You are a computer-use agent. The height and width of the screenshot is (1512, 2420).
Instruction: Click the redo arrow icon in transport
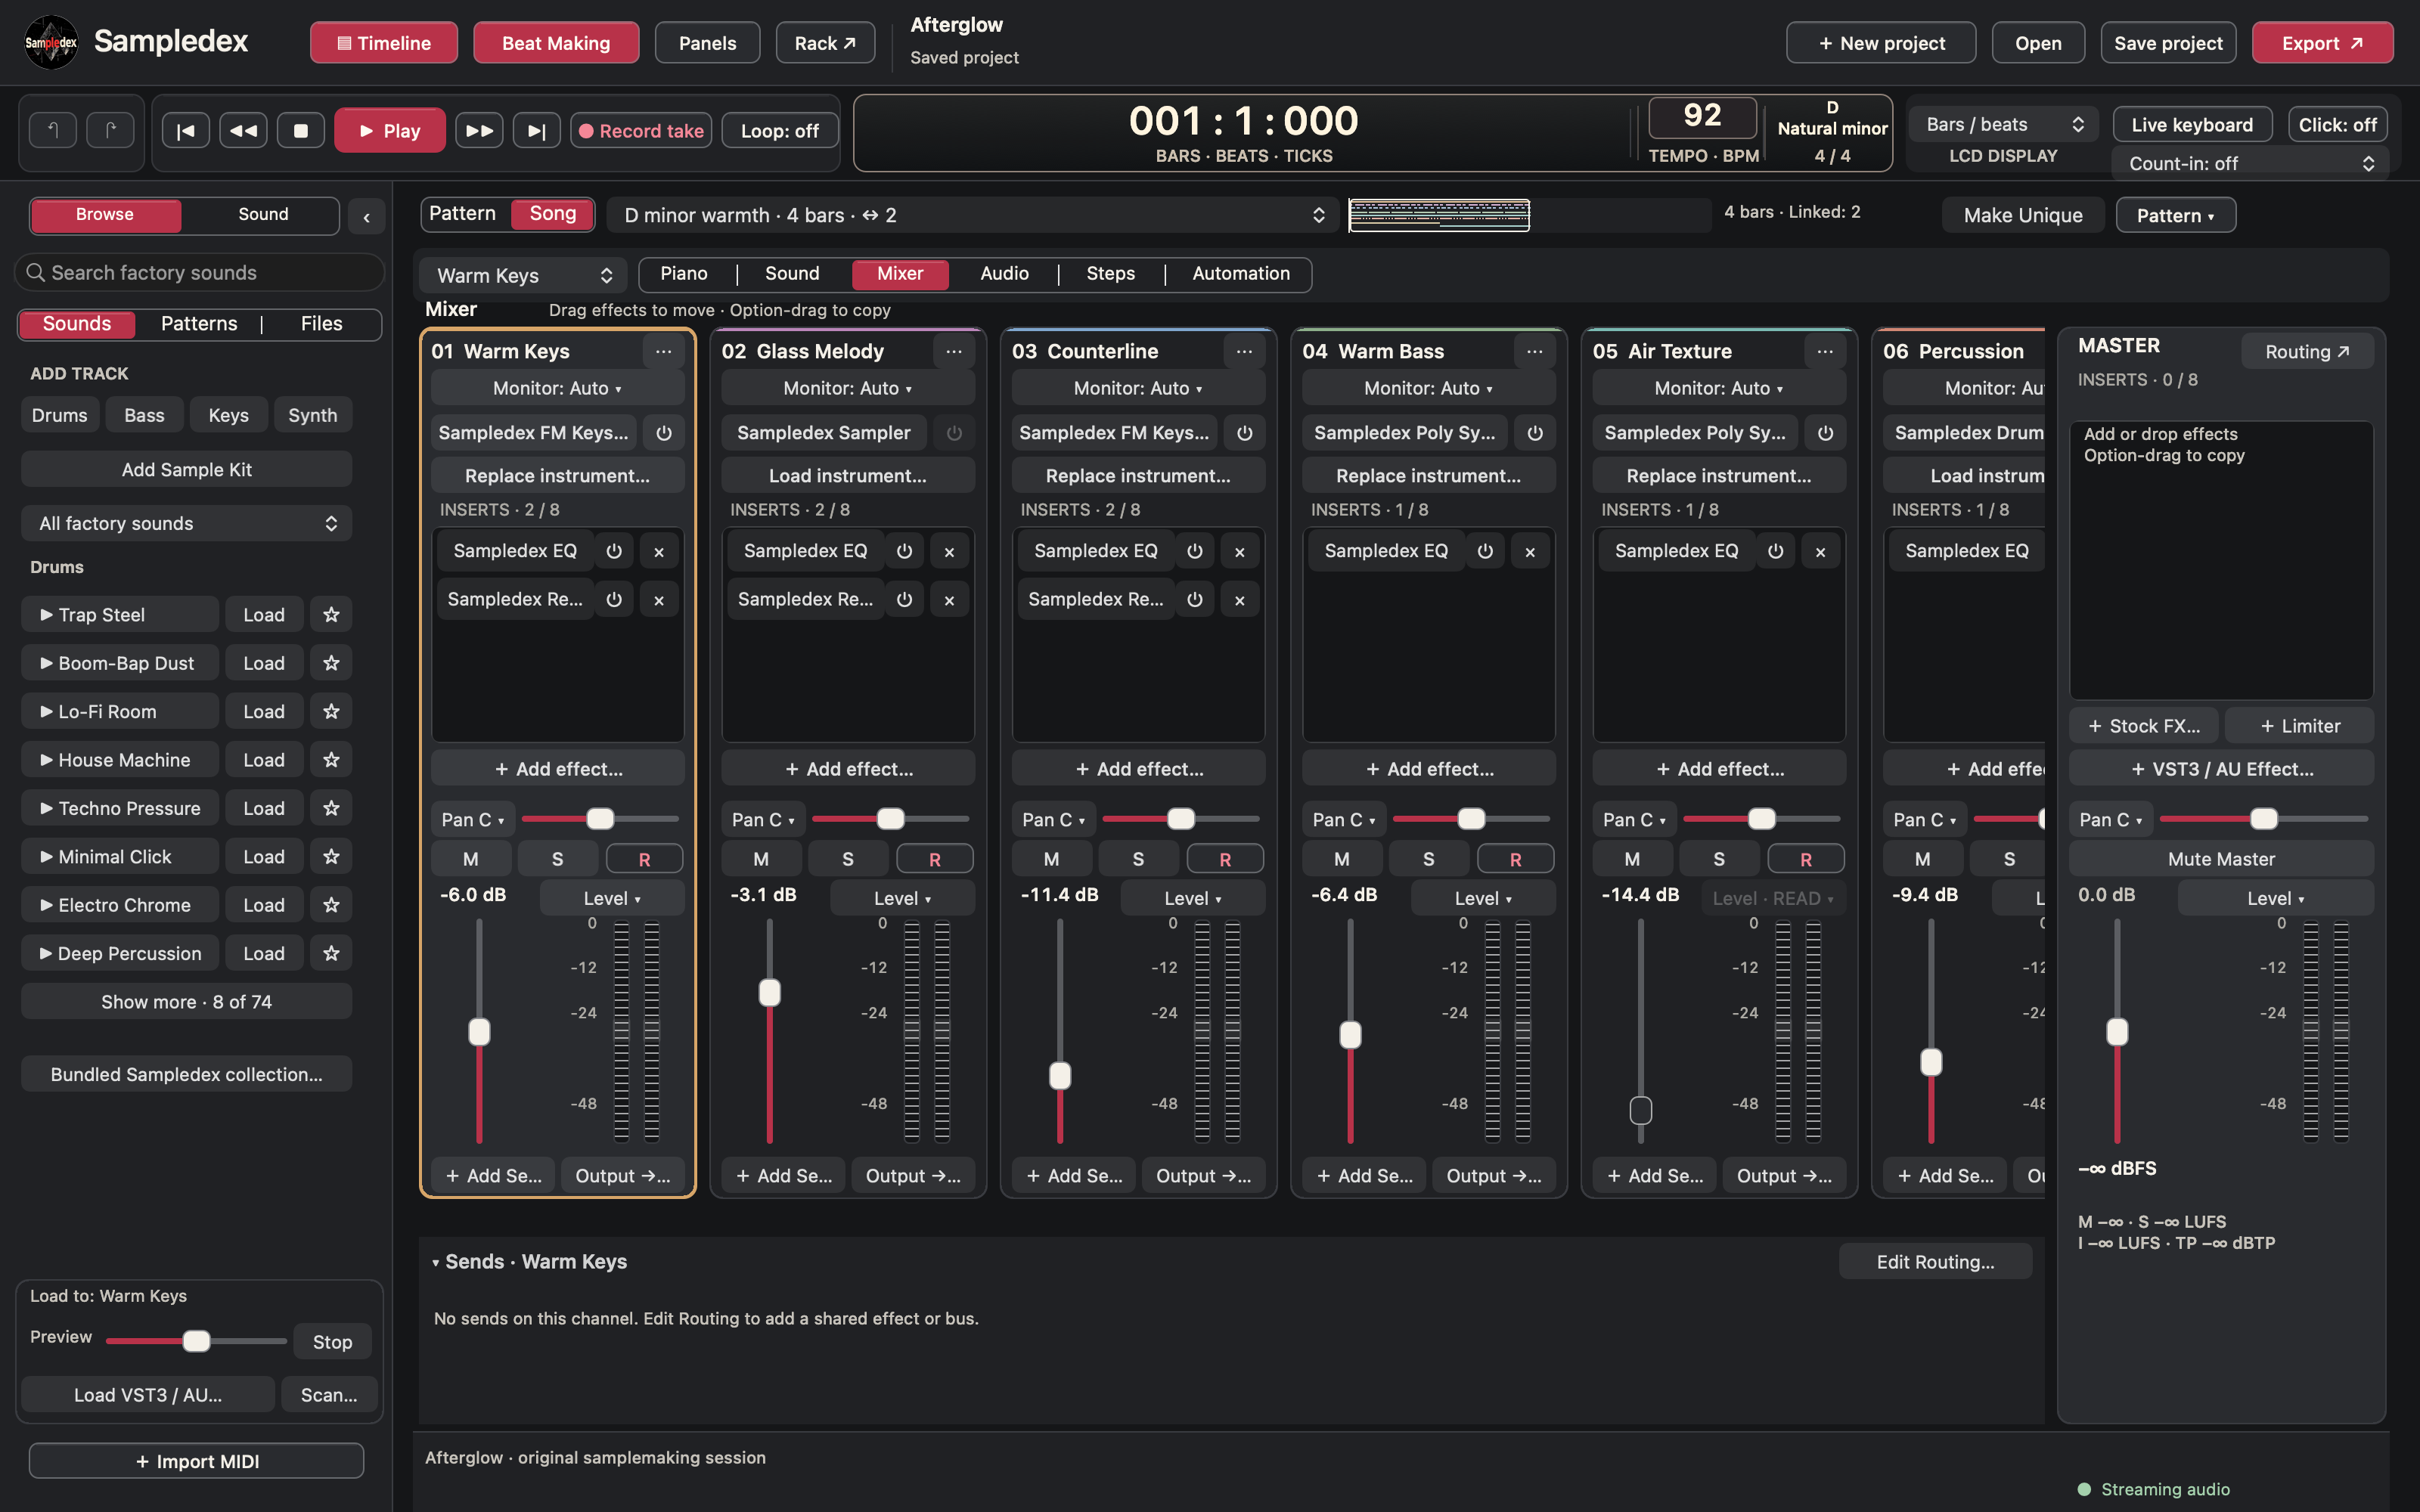point(110,130)
